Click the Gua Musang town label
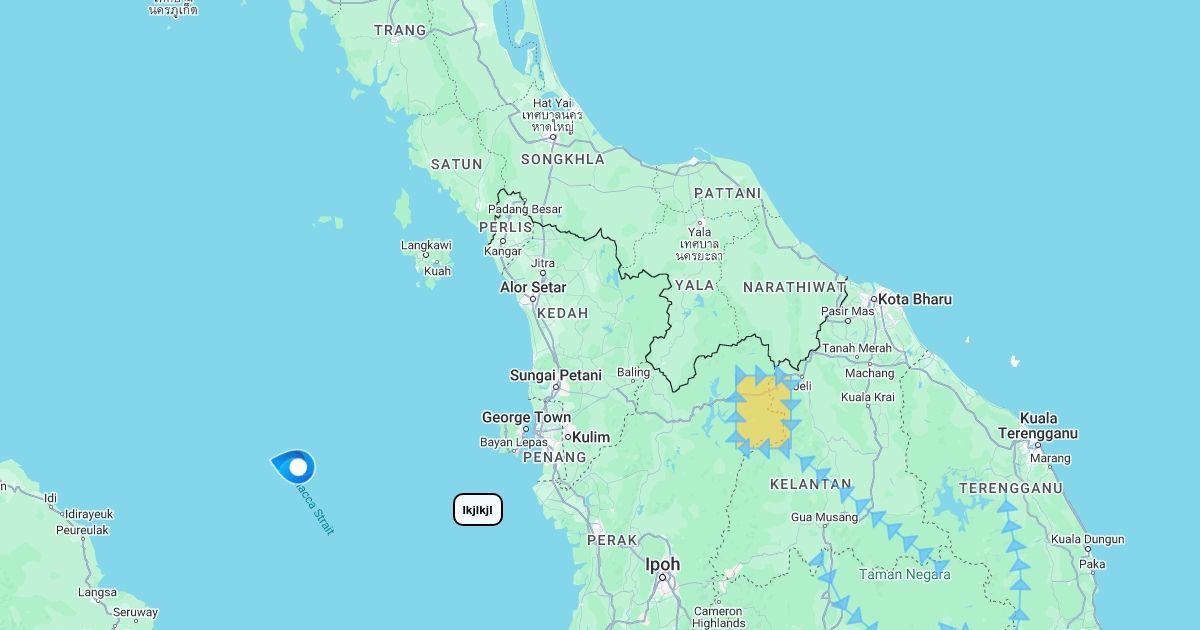 click(824, 517)
